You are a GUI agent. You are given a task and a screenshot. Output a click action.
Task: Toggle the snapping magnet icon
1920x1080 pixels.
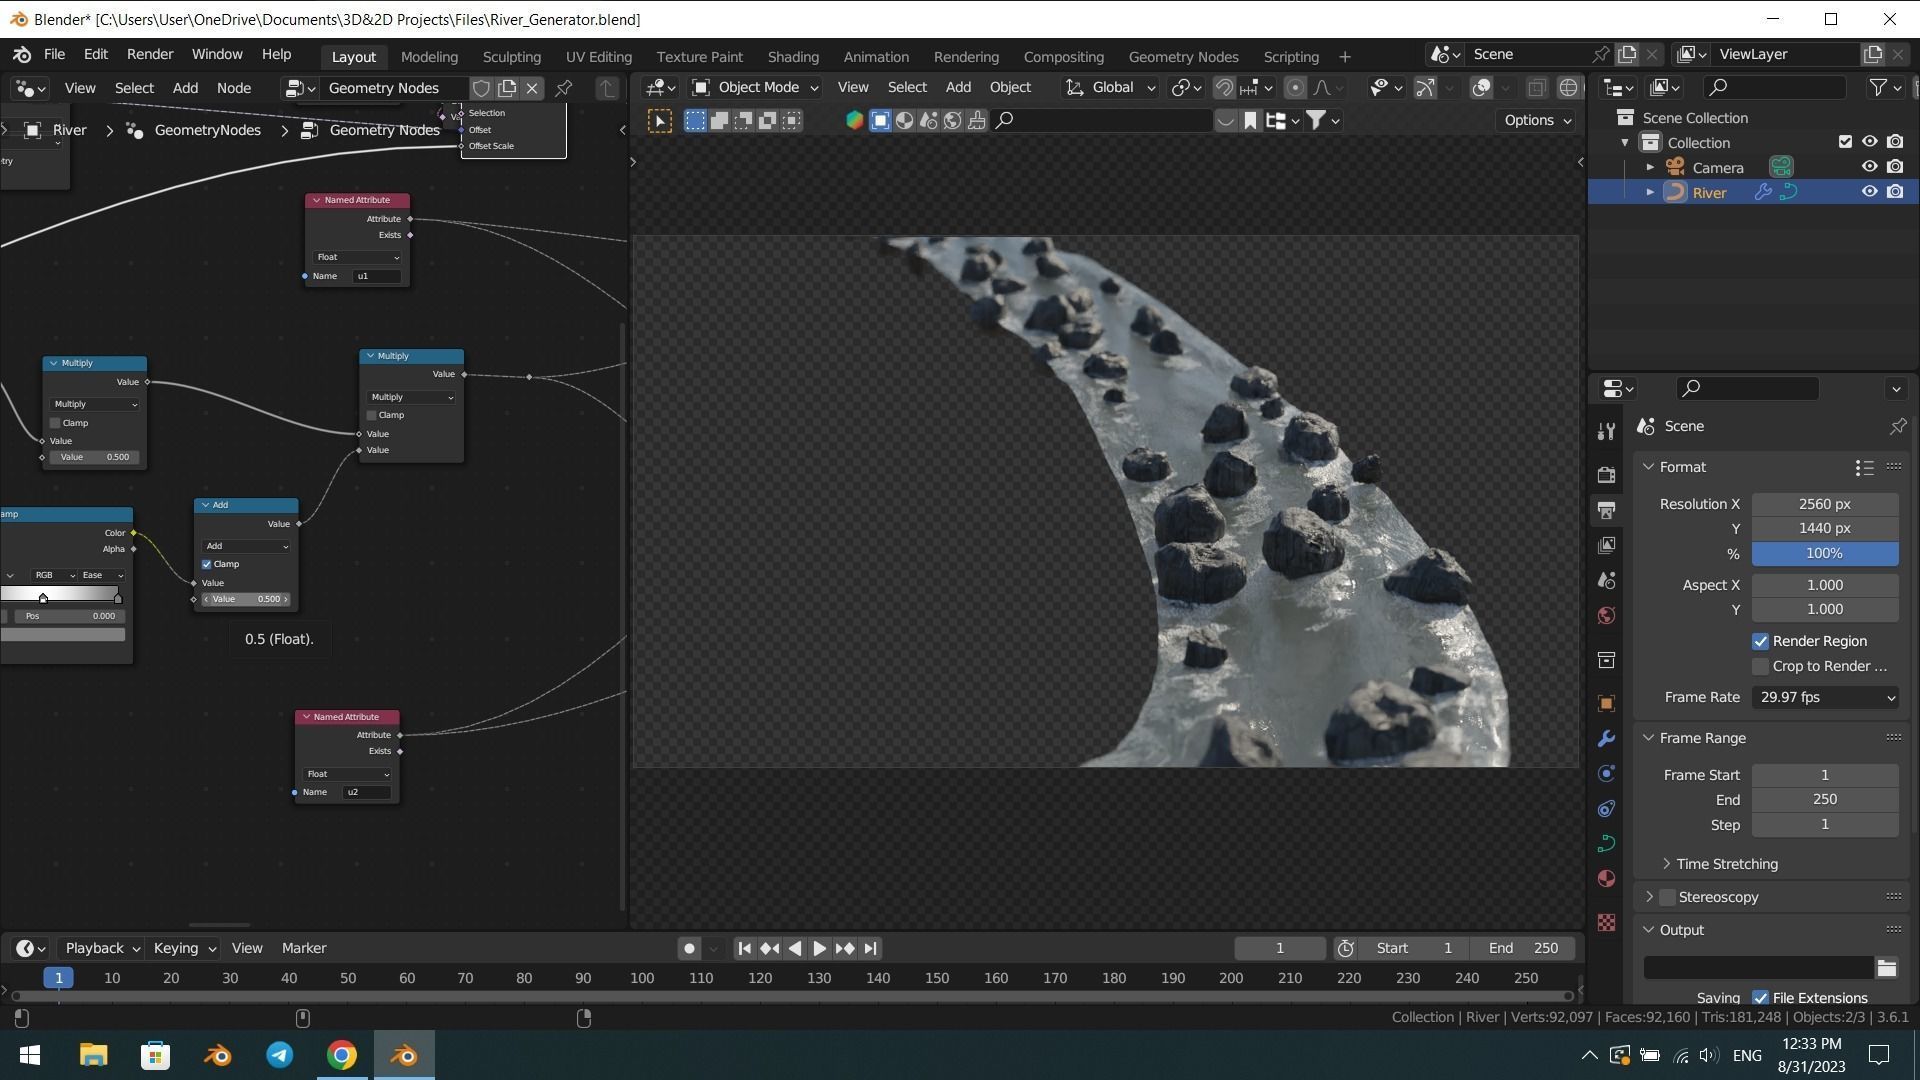(x=1224, y=88)
